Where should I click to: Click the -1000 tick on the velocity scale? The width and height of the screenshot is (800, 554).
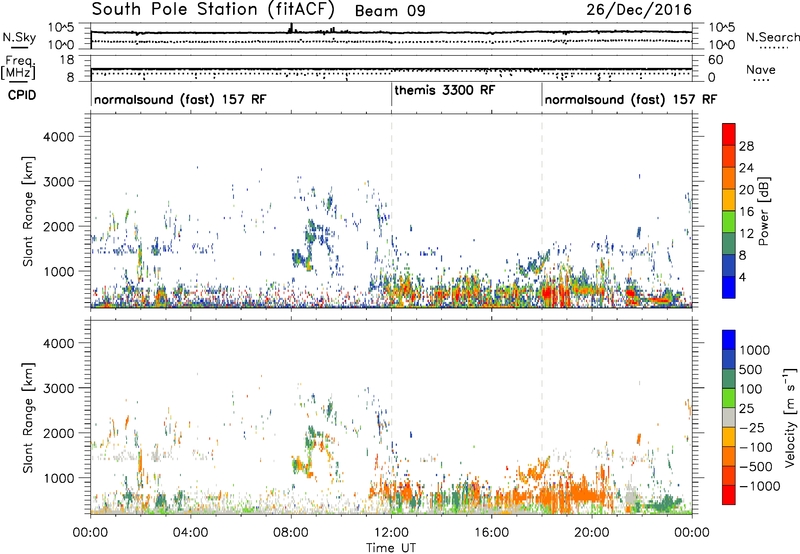pos(760,486)
